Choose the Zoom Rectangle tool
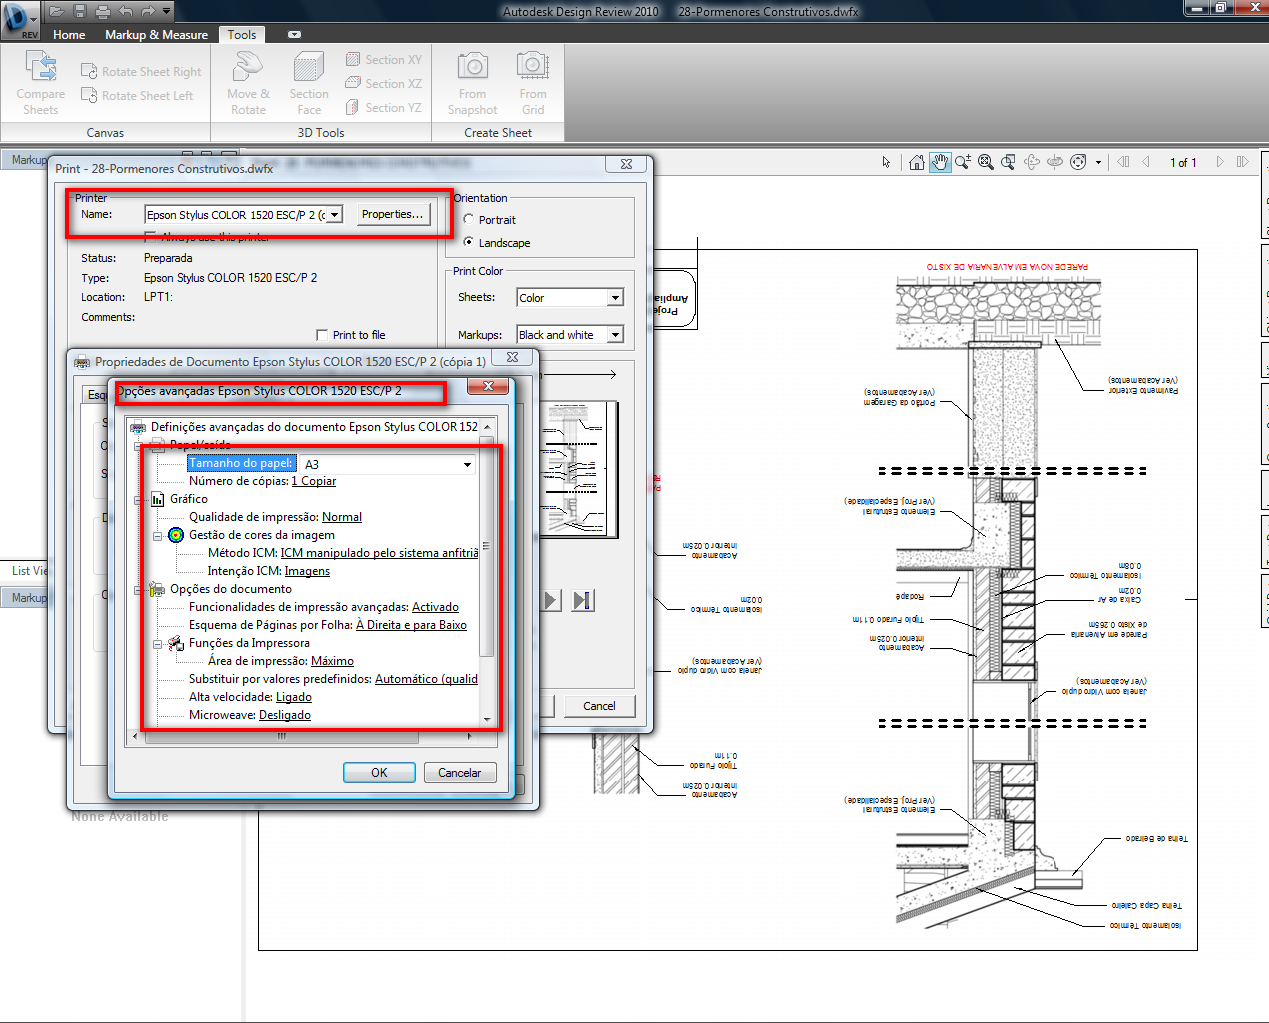 (x=1008, y=162)
